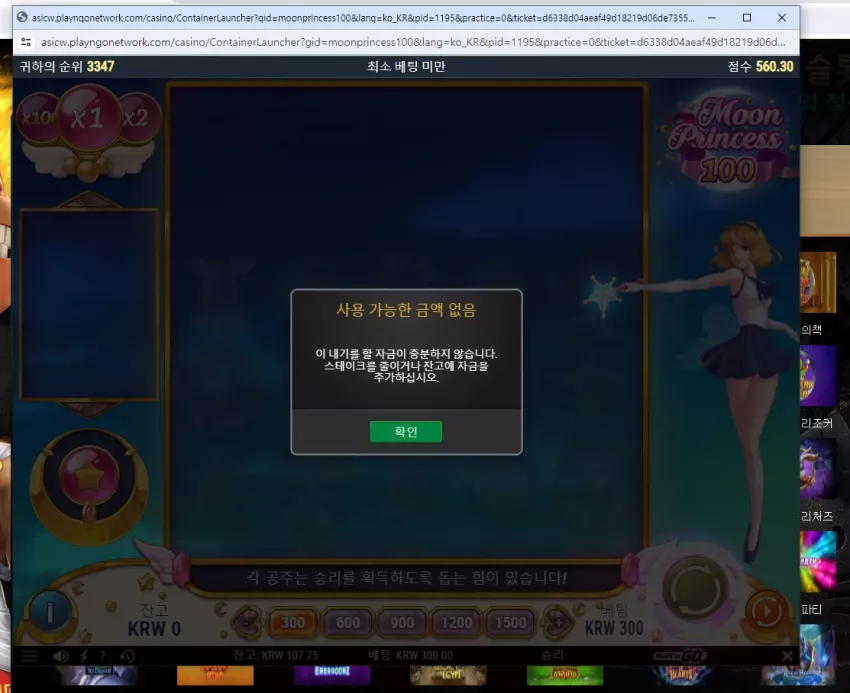Click the 베팅 KRW 300 bet display
This screenshot has width=850, height=693.
point(614,620)
